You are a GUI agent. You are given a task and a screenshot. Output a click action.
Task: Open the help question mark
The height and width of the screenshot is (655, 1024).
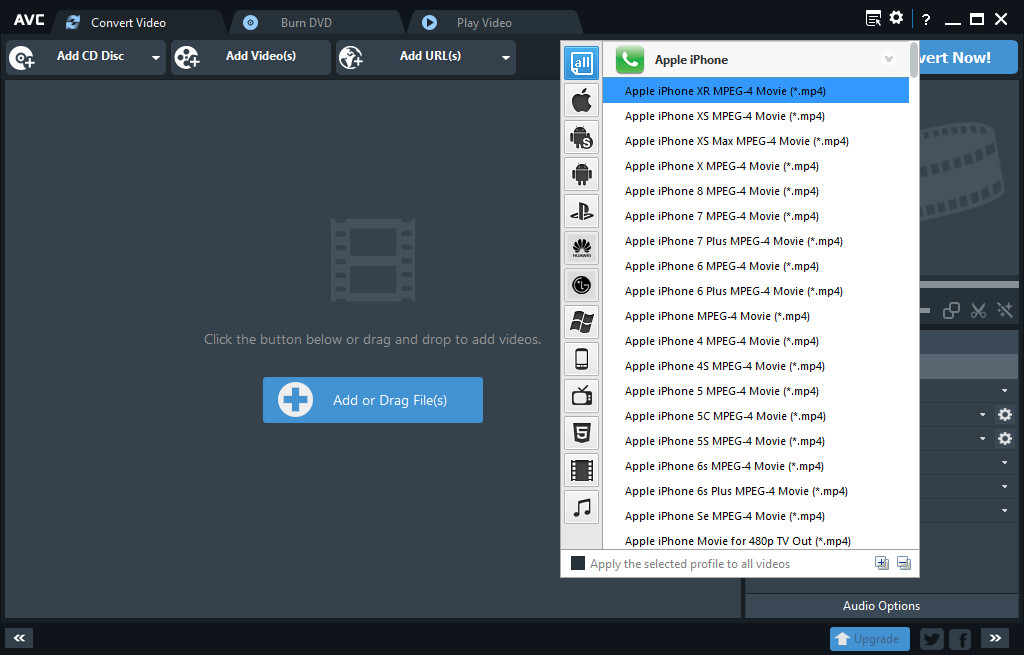coord(925,20)
